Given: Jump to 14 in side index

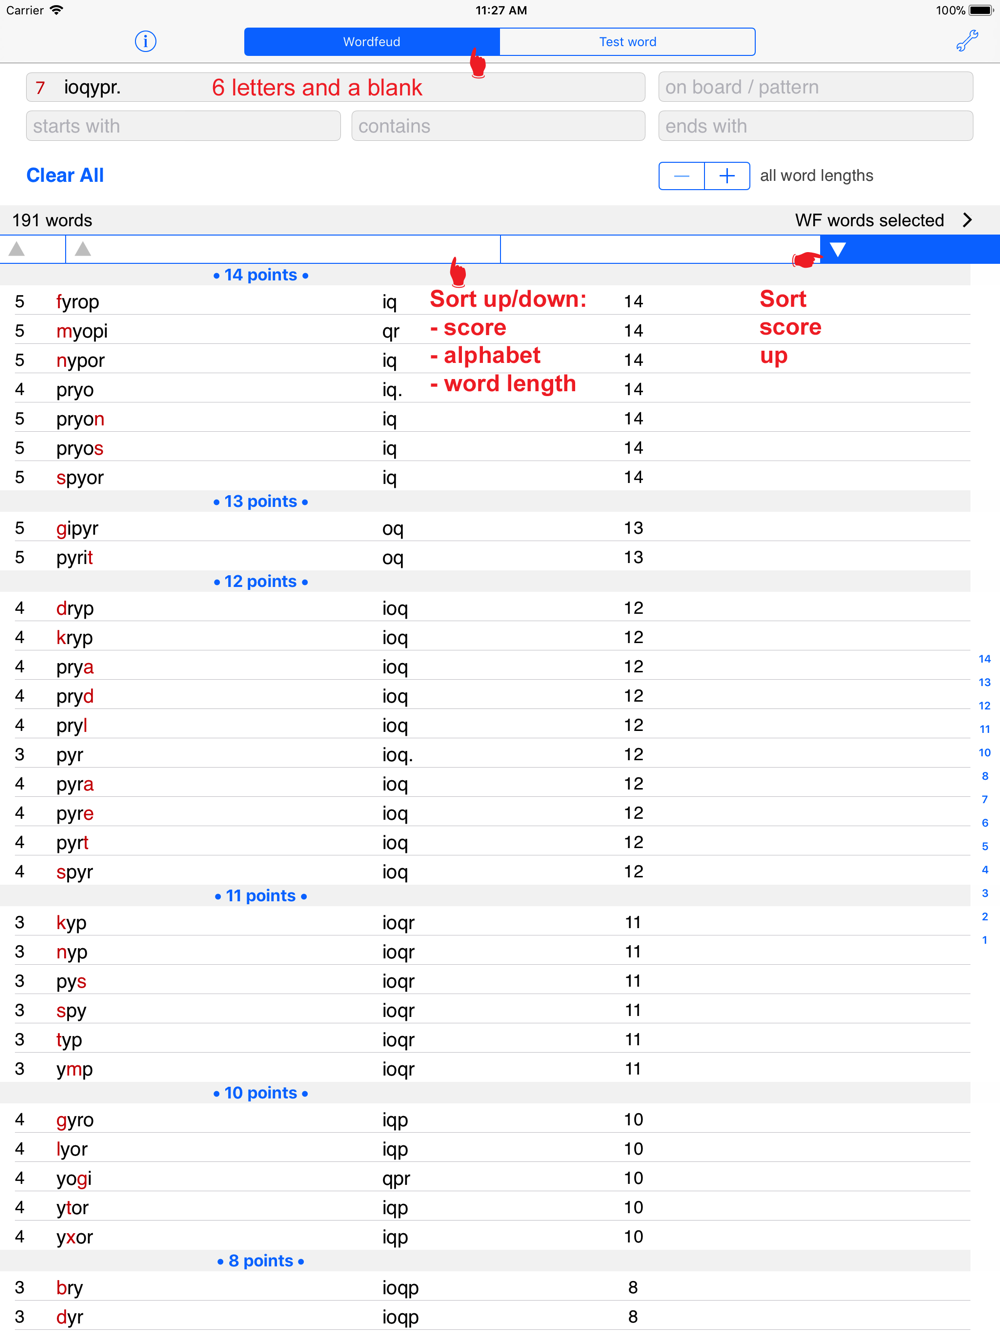Looking at the screenshot, I should [x=985, y=659].
